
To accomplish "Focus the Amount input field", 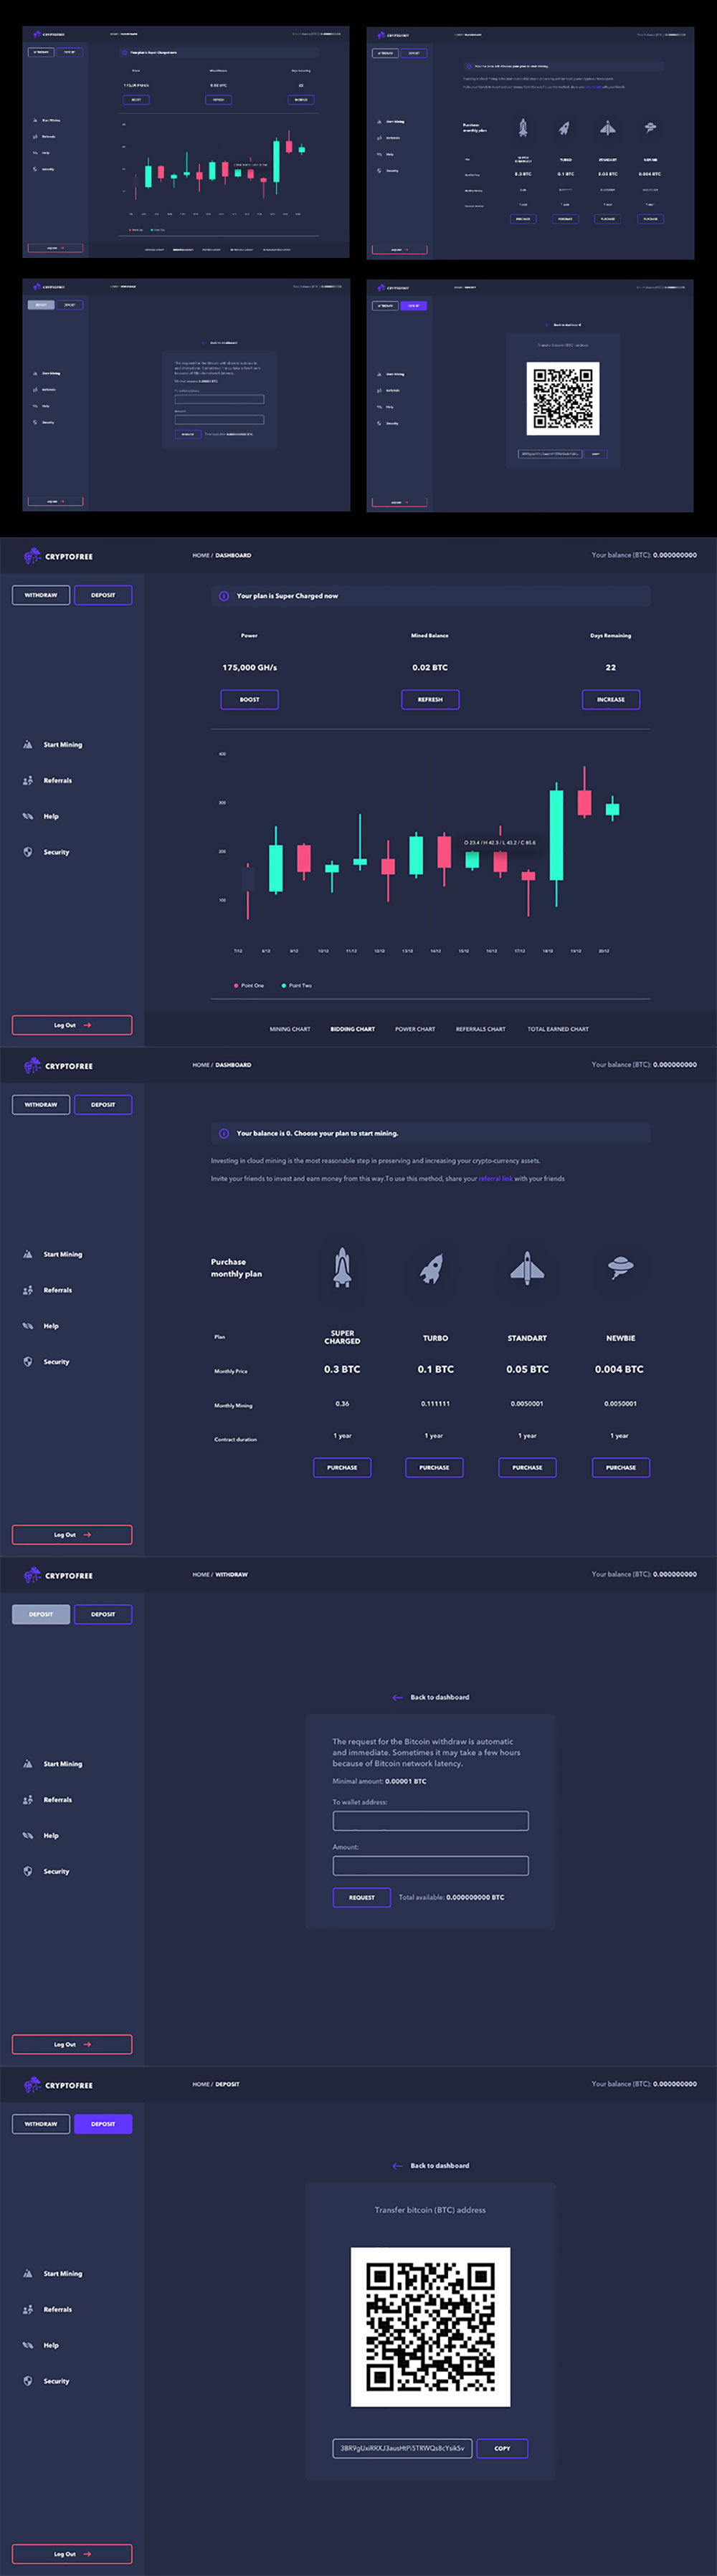I will coord(430,1865).
